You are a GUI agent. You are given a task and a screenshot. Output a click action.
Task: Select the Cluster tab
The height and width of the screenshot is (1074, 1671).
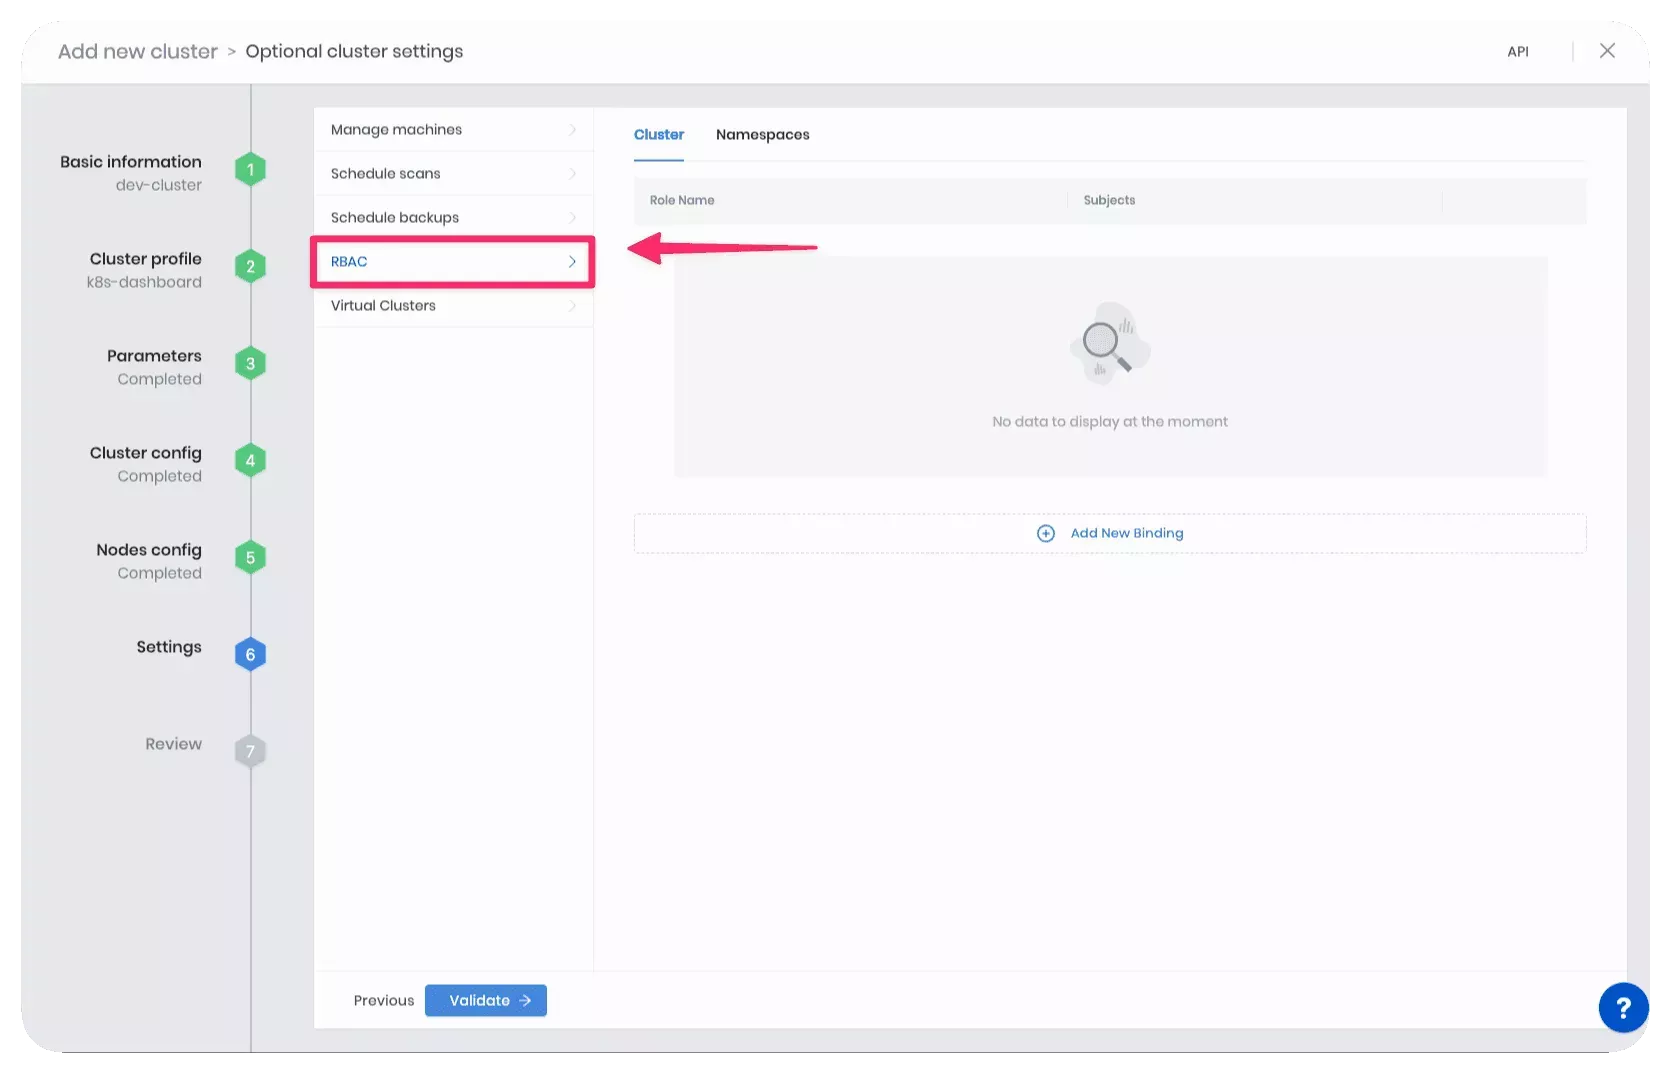[x=659, y=134]
